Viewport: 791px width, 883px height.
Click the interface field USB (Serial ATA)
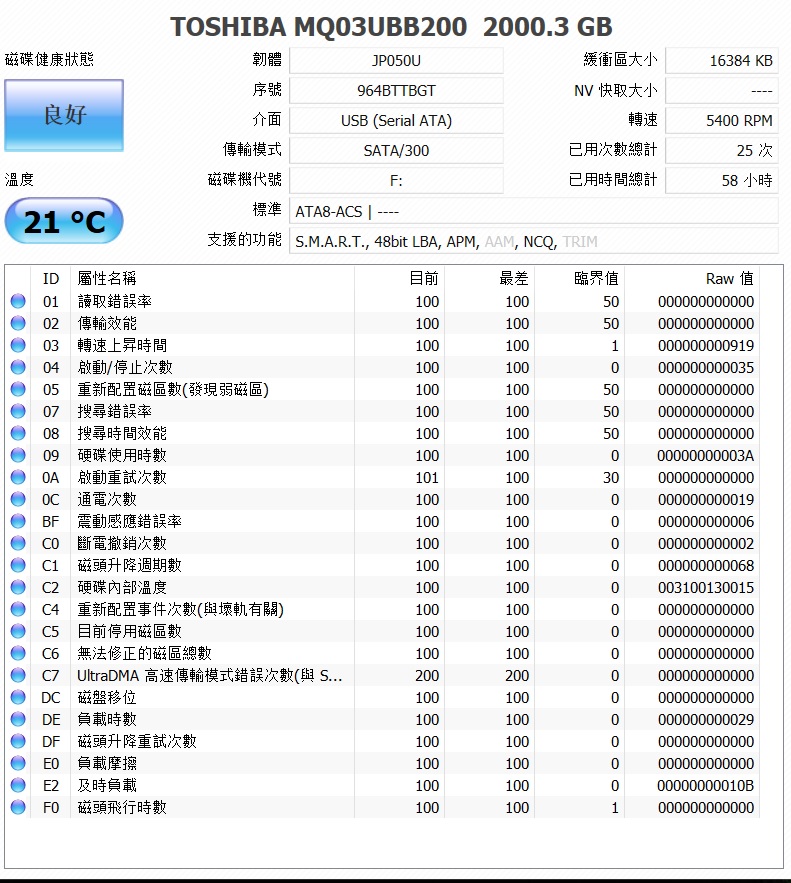click(396, 120)
